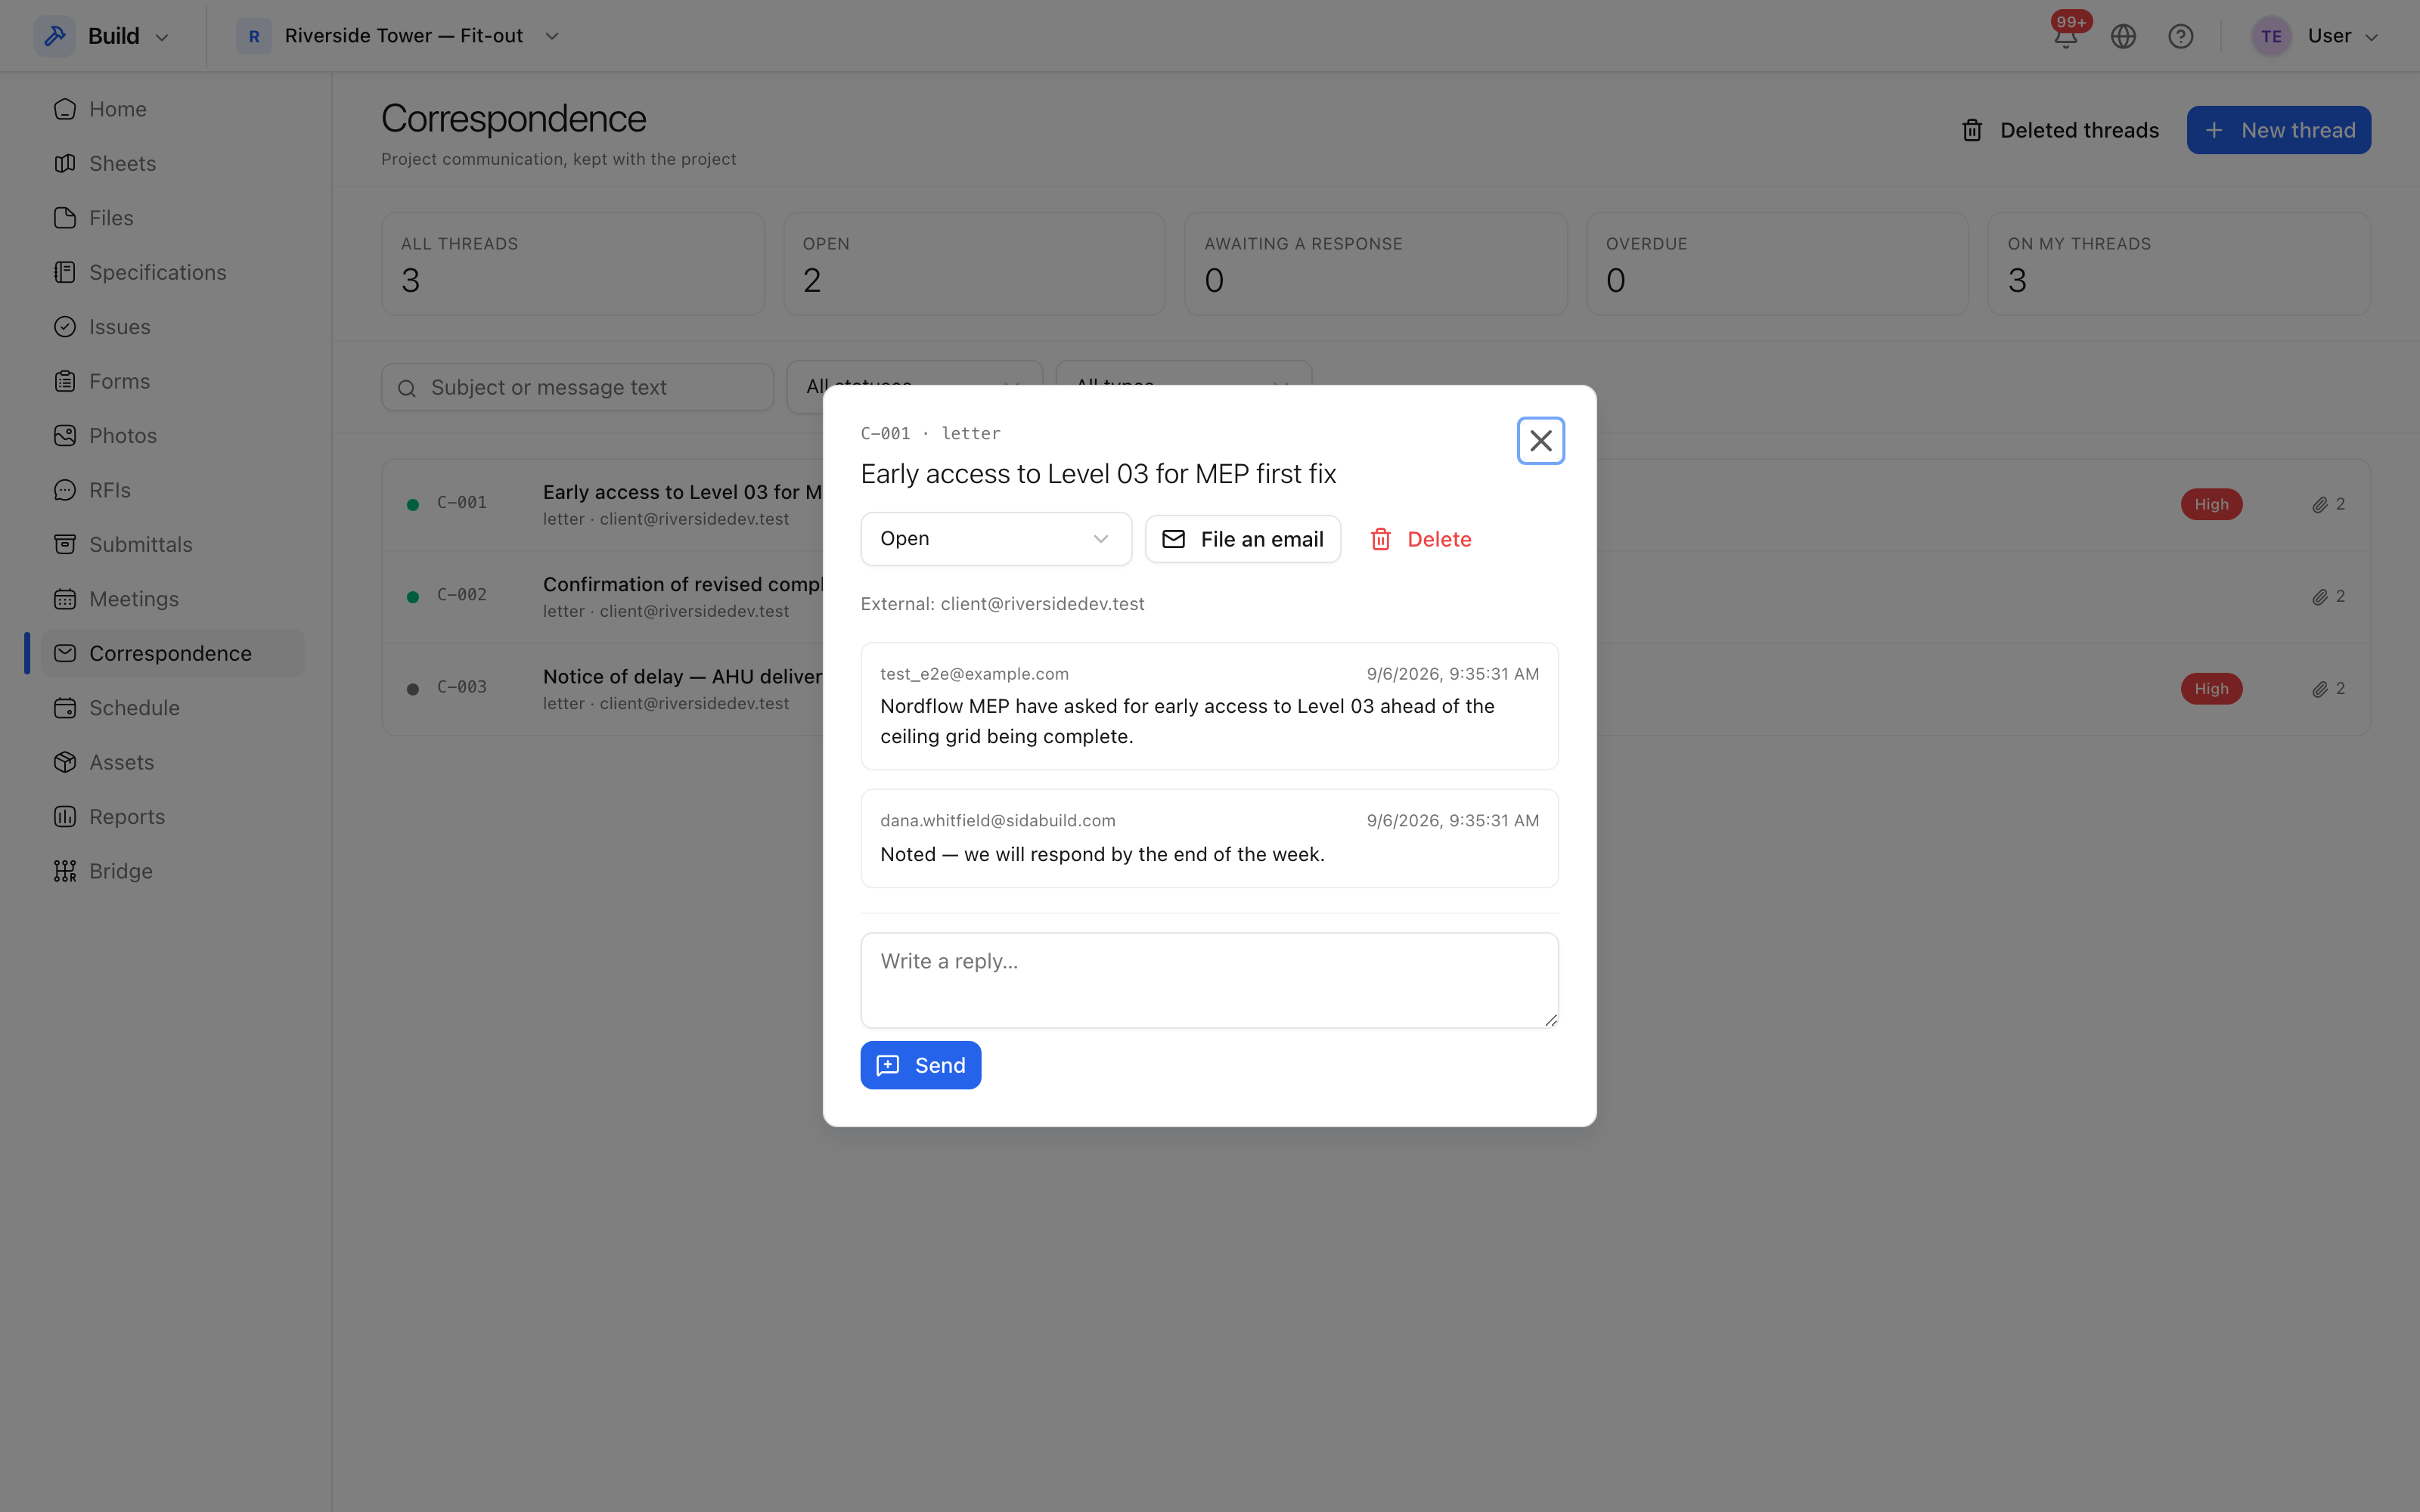Close the C-001 thread dialog

[x=1540, y=441]
